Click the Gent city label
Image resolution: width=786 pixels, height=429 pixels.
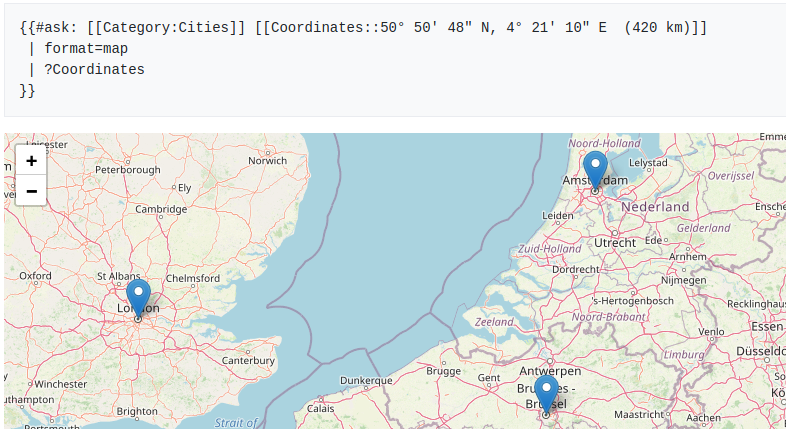489,378
